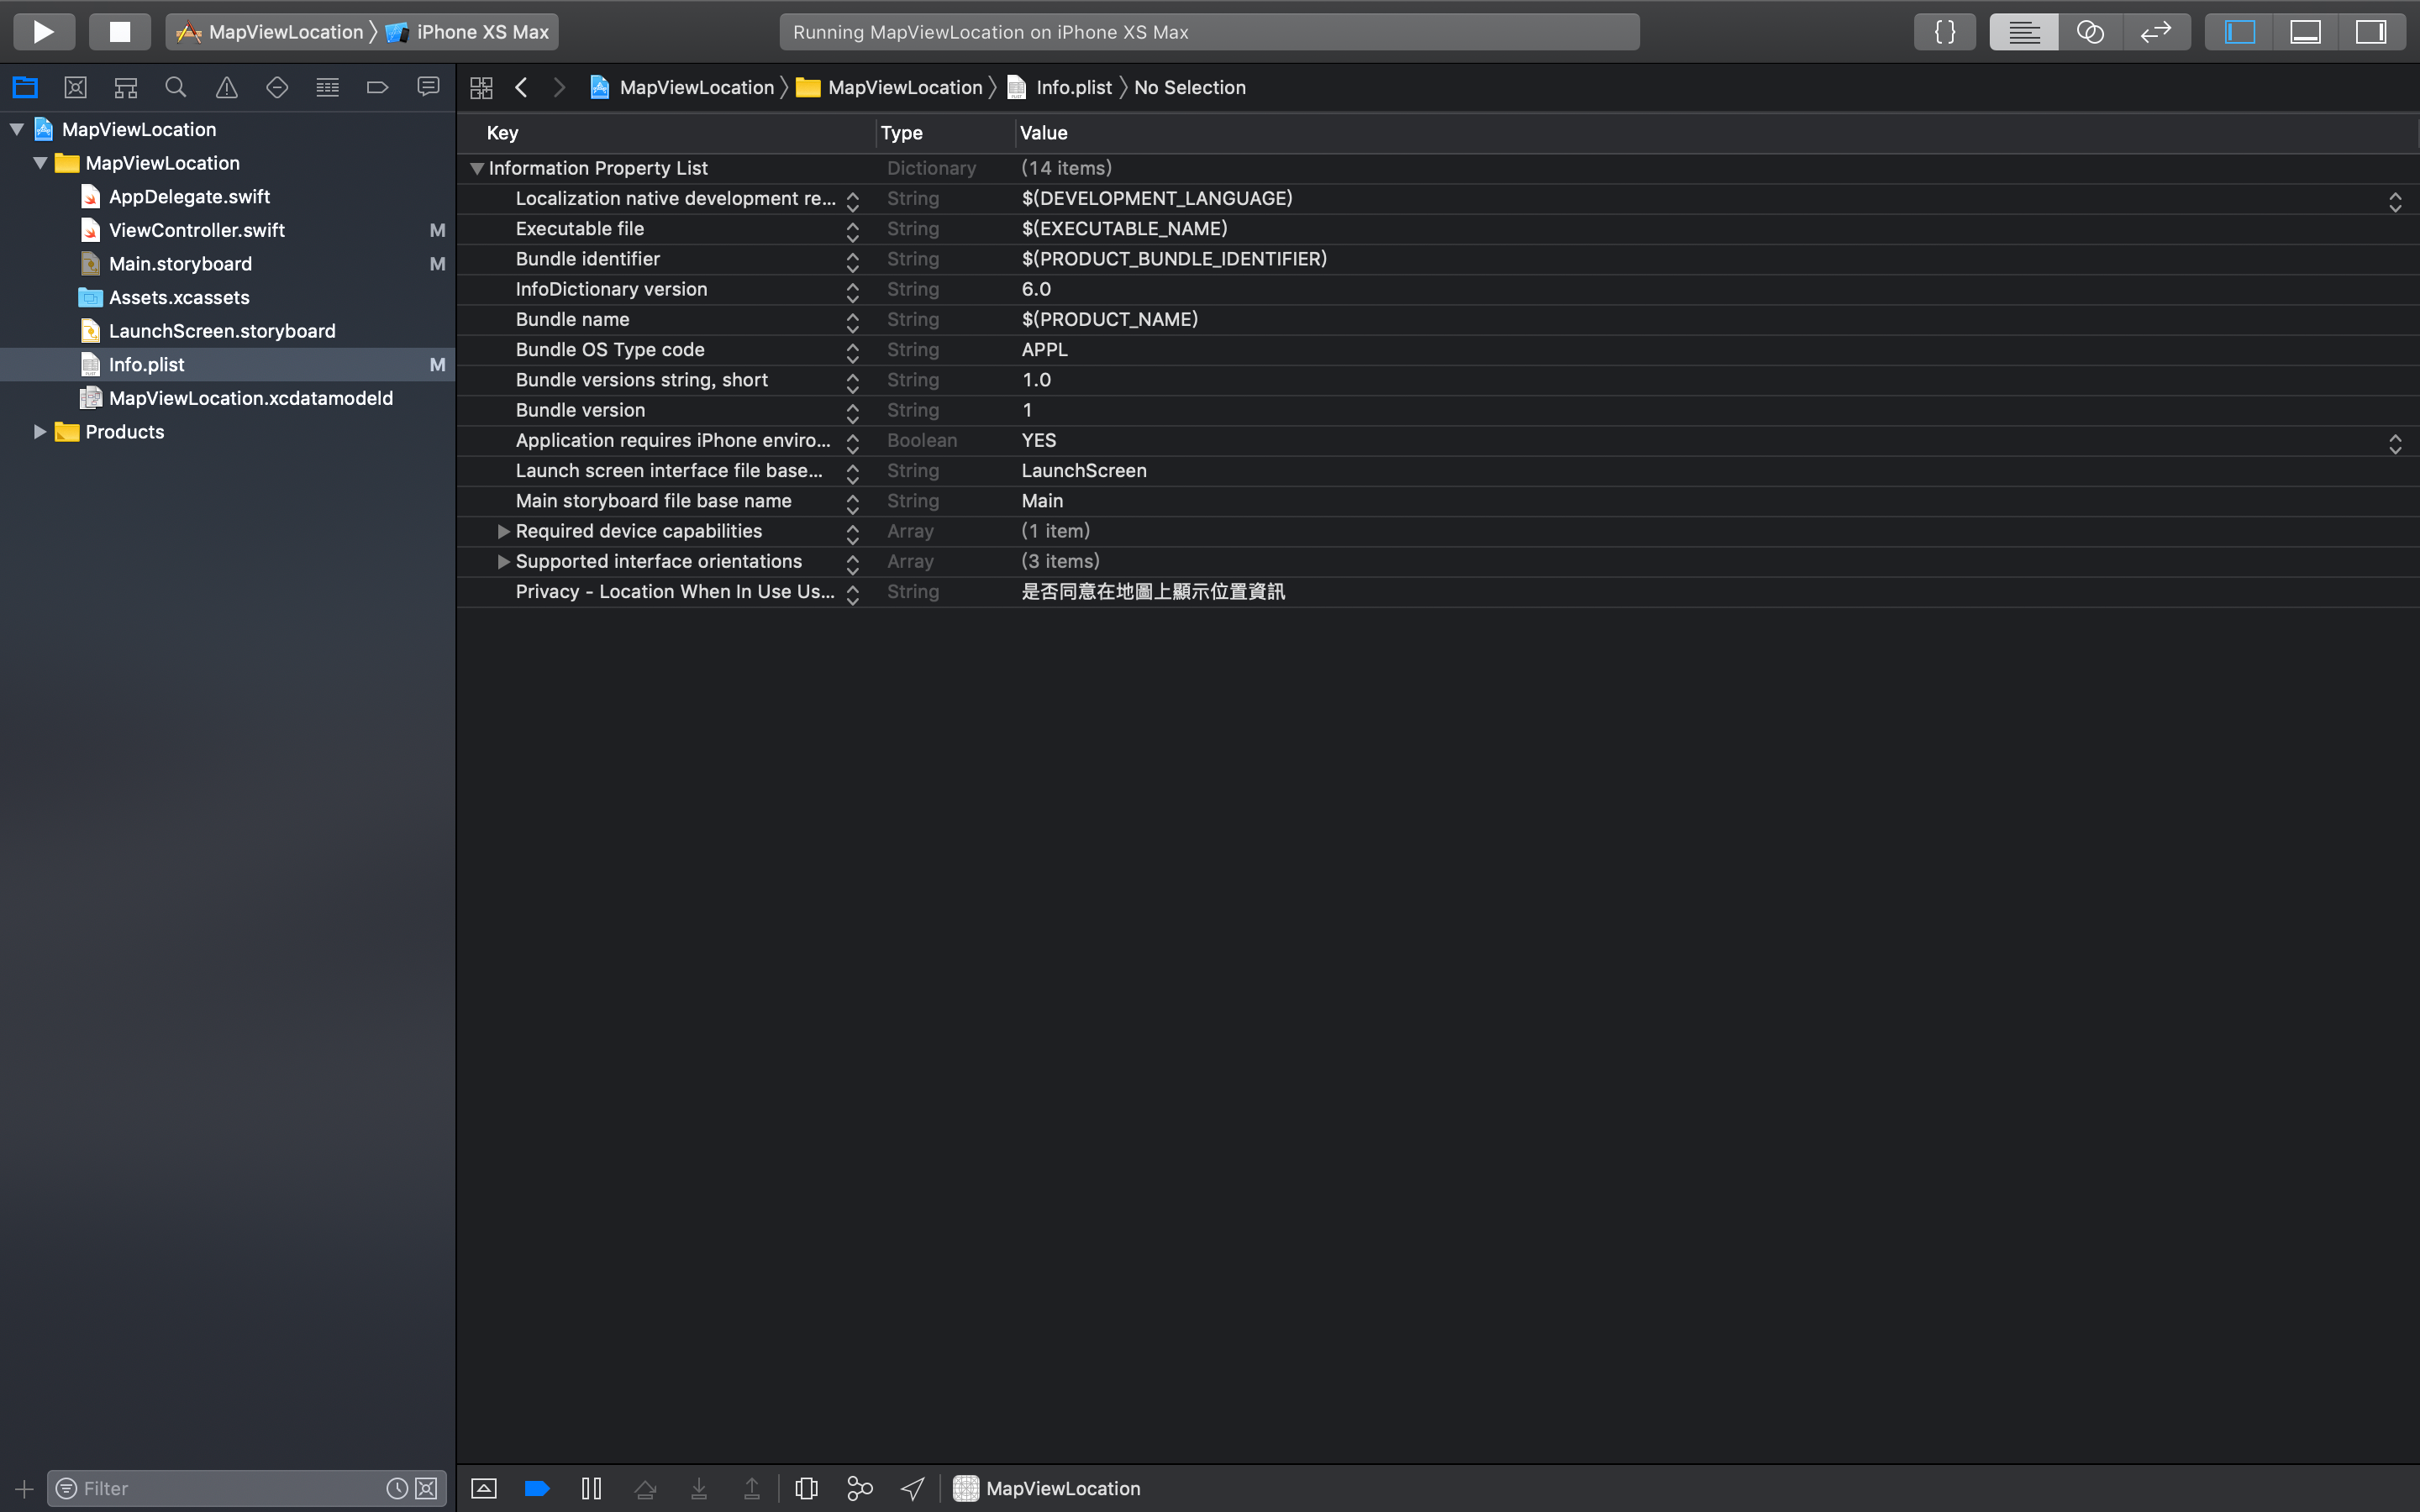The height and width of the screenshot is (1512, 2420).
Task: Open value popup for Localization native development
Action: [x=2395, y=202]
